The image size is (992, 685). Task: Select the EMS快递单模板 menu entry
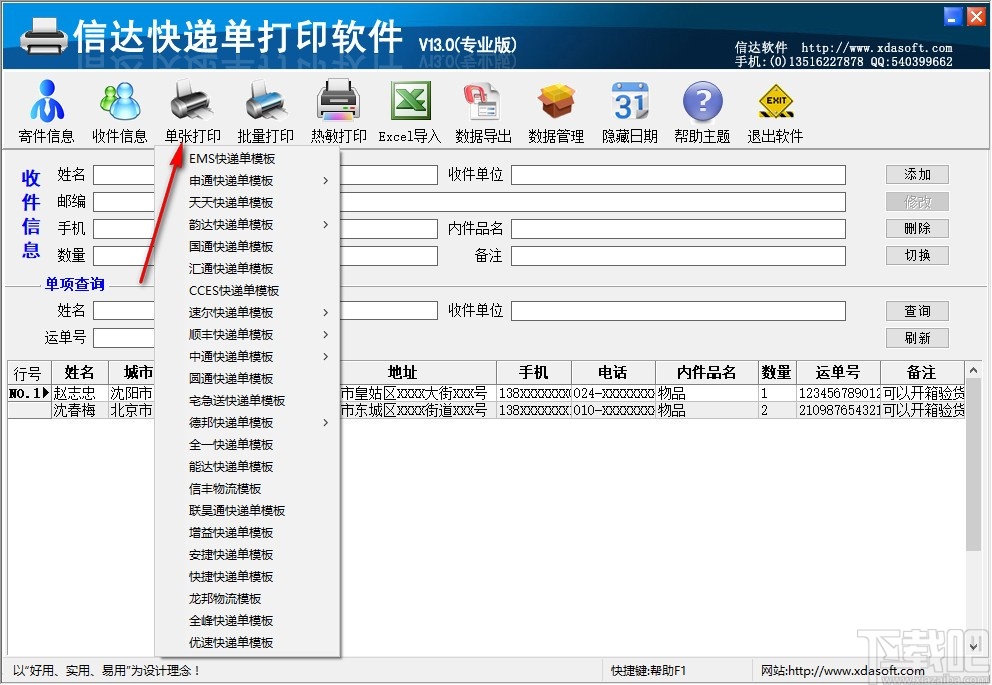click(231, 158)
